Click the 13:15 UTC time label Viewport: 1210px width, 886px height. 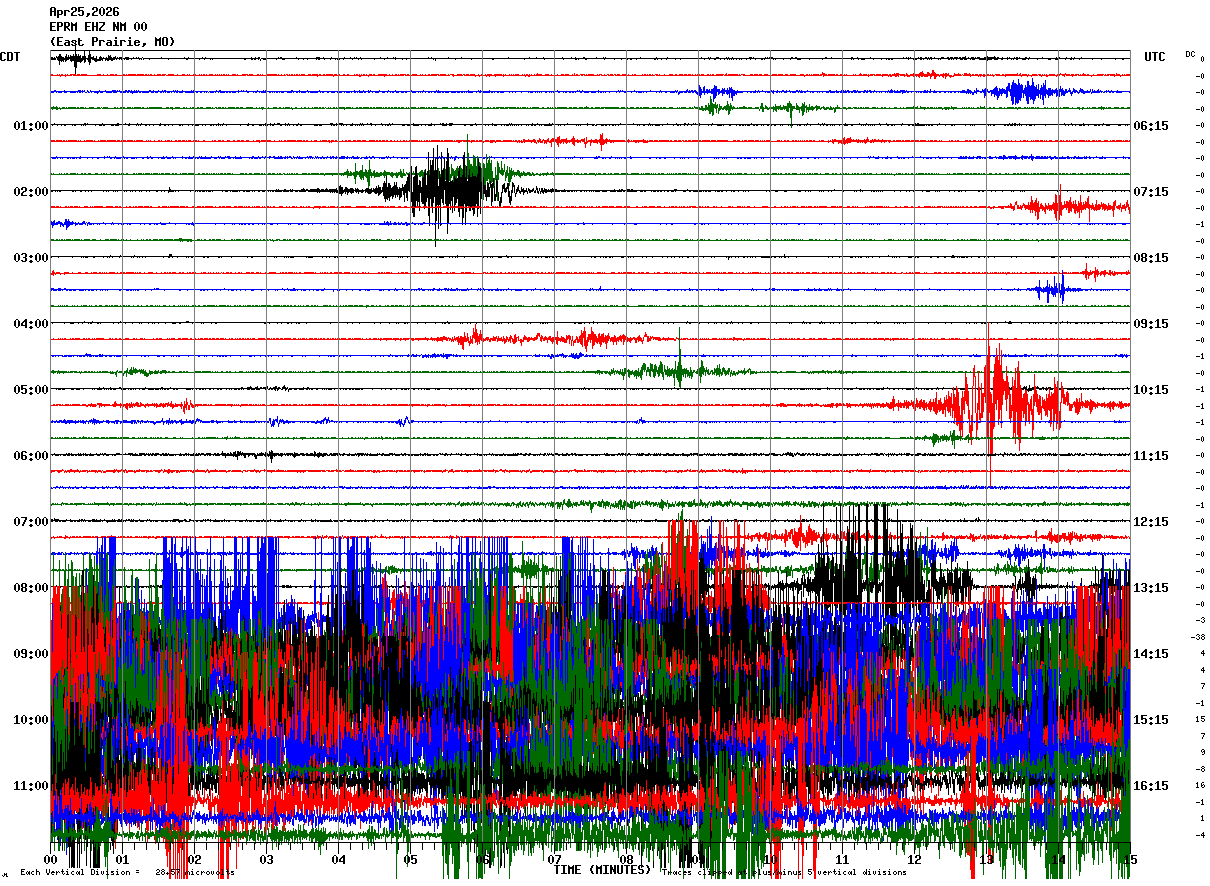[1151, 588]
